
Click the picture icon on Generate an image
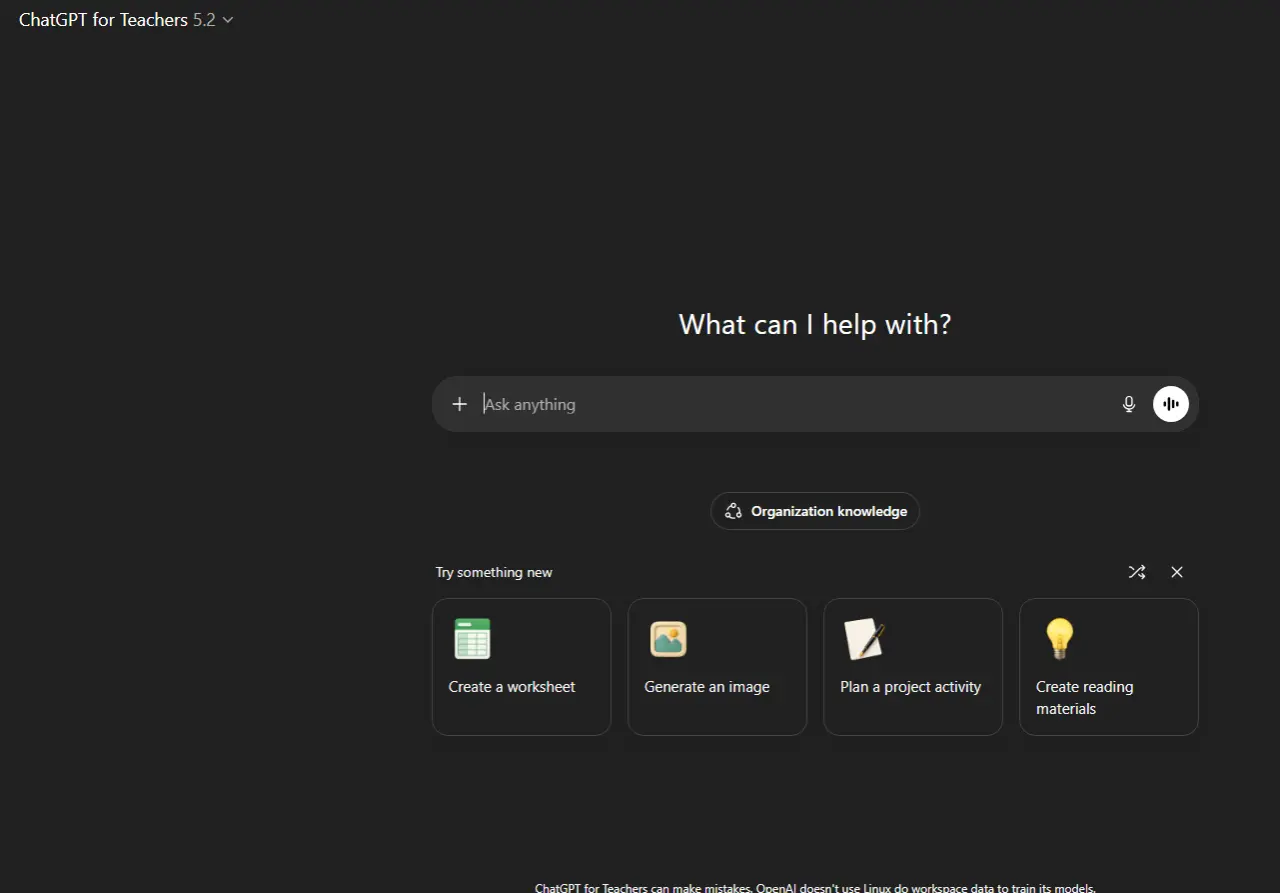point(668,639)
